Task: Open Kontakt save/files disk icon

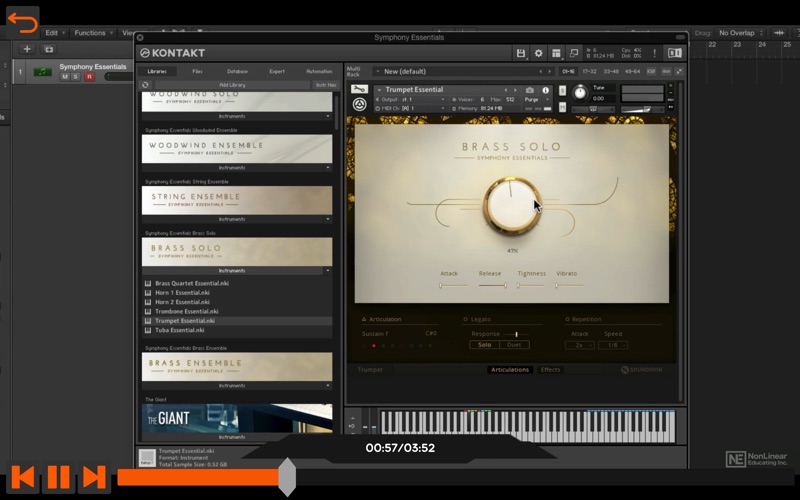Action: 520,53
